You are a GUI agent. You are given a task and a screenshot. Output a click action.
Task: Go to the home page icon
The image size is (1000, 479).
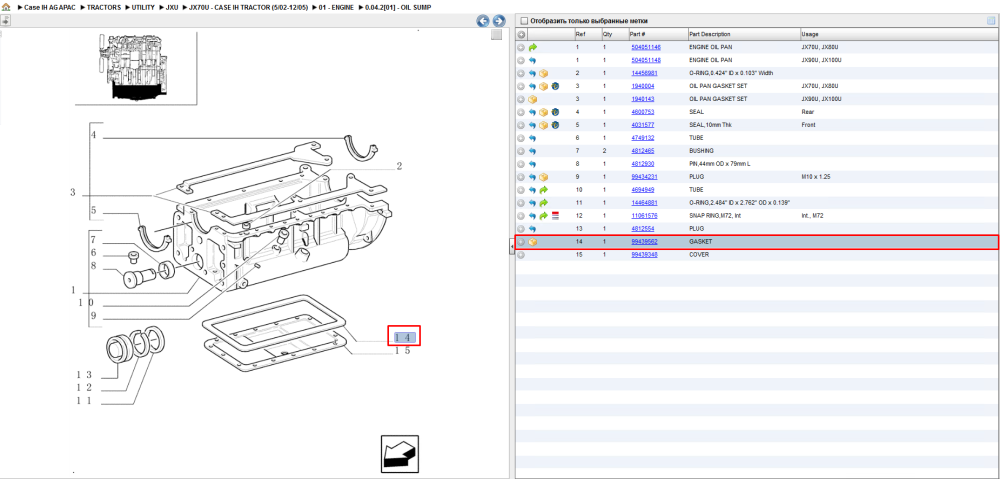(6, 7)
